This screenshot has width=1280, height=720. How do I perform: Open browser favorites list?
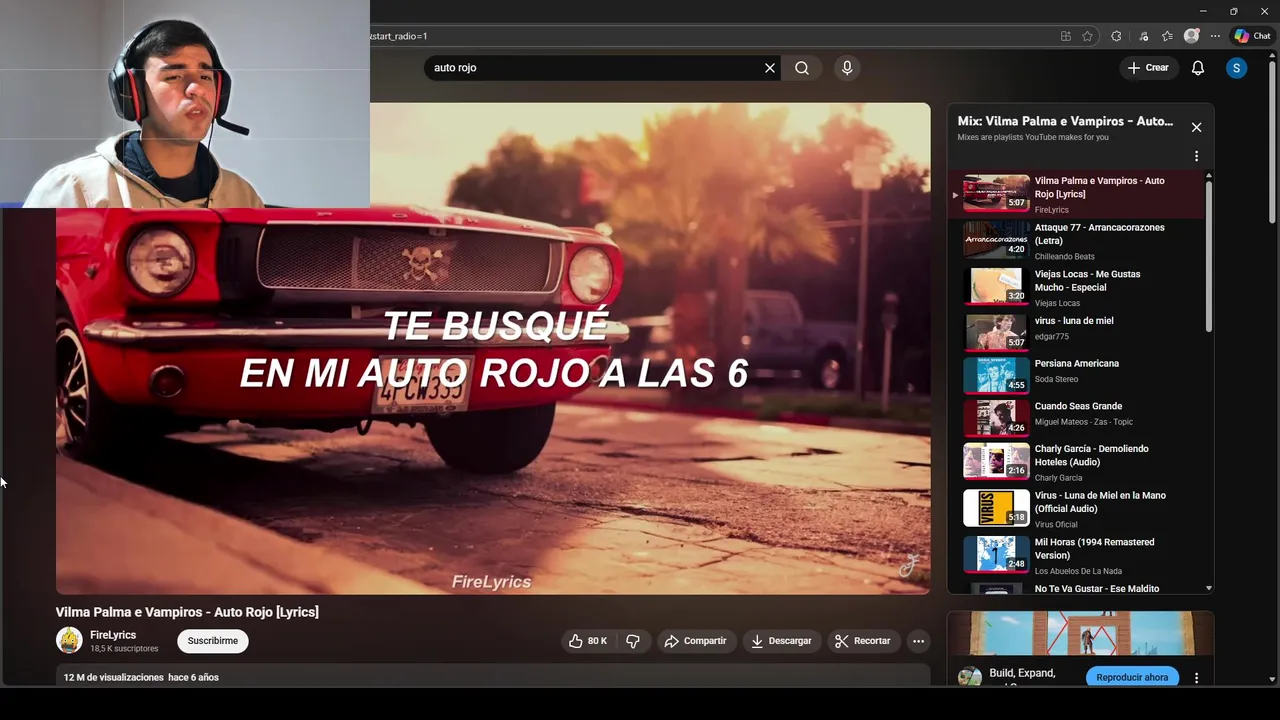click(x=1167, y=36)
